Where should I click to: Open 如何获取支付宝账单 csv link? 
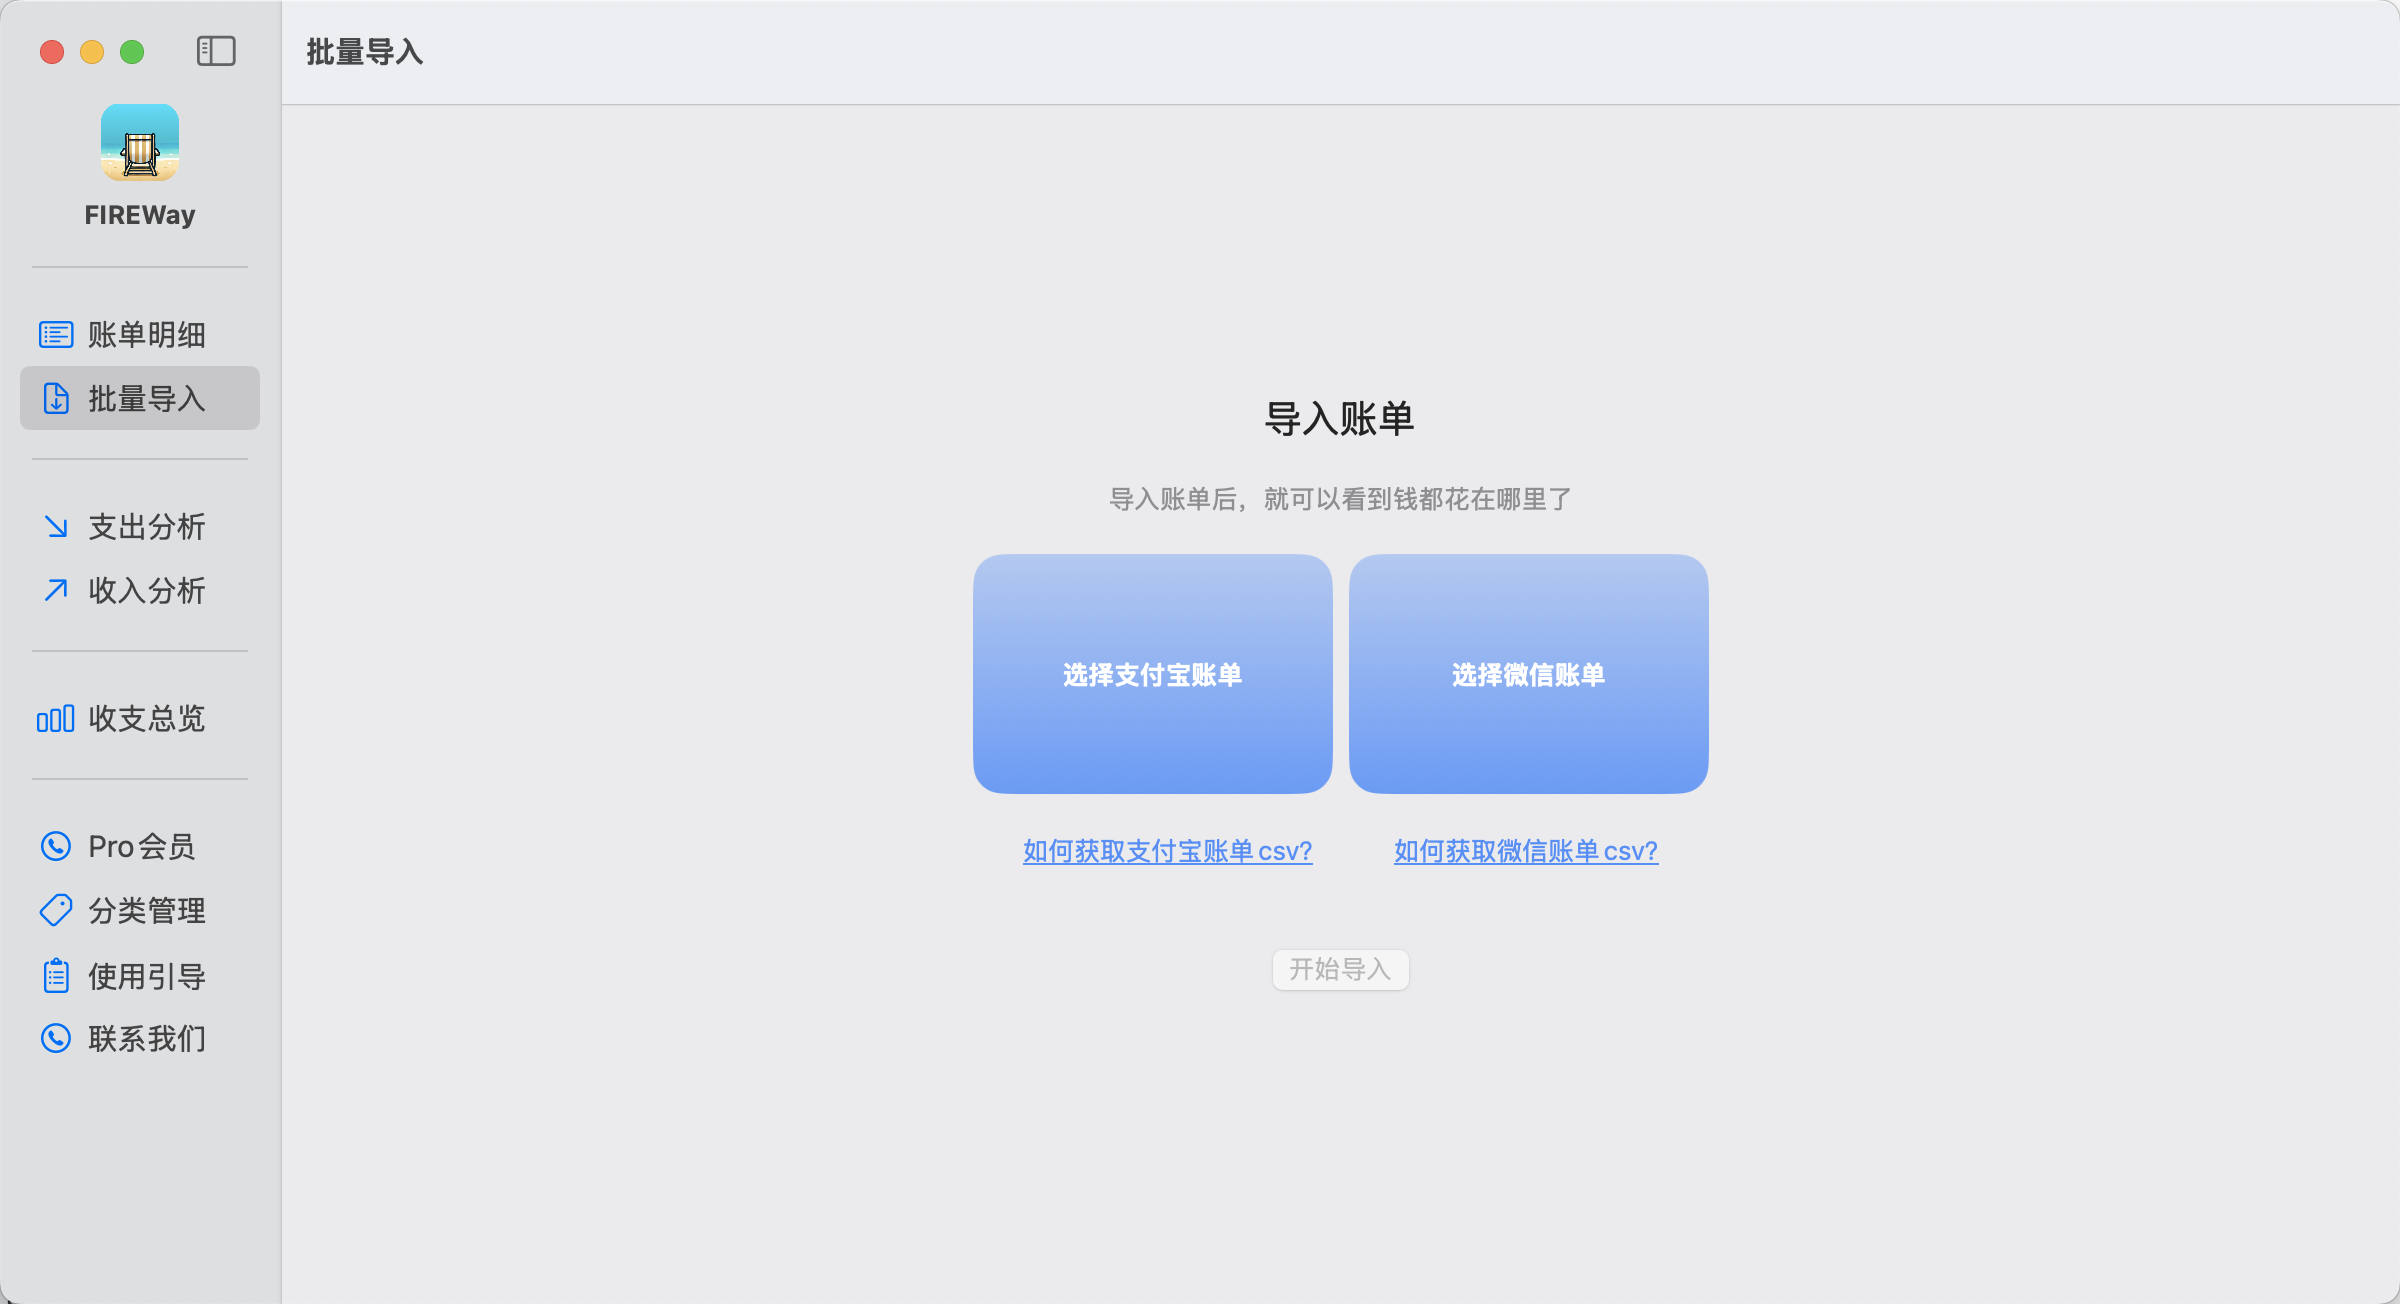1167,851
